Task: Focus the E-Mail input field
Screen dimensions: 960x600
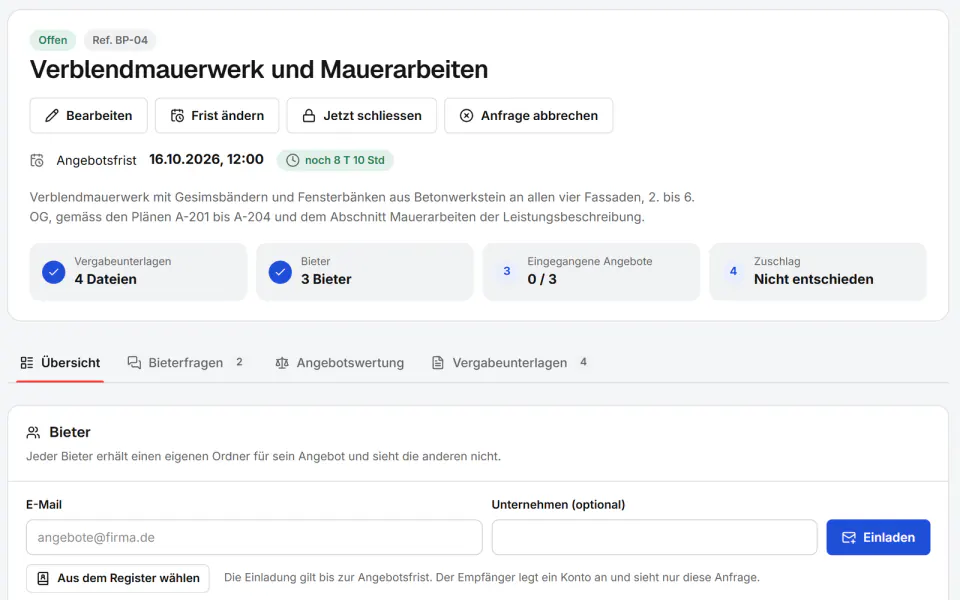Action: tap(254, 538)
